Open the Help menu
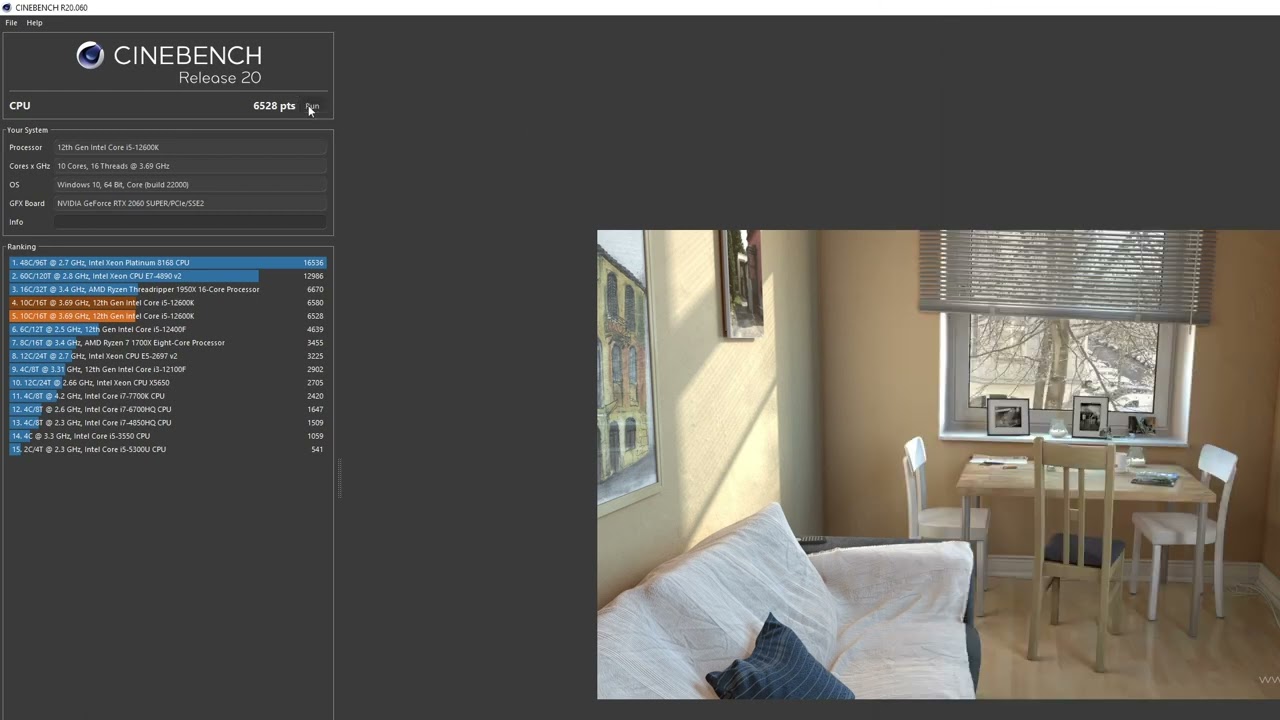The image size is (1280, 720). 34,22
